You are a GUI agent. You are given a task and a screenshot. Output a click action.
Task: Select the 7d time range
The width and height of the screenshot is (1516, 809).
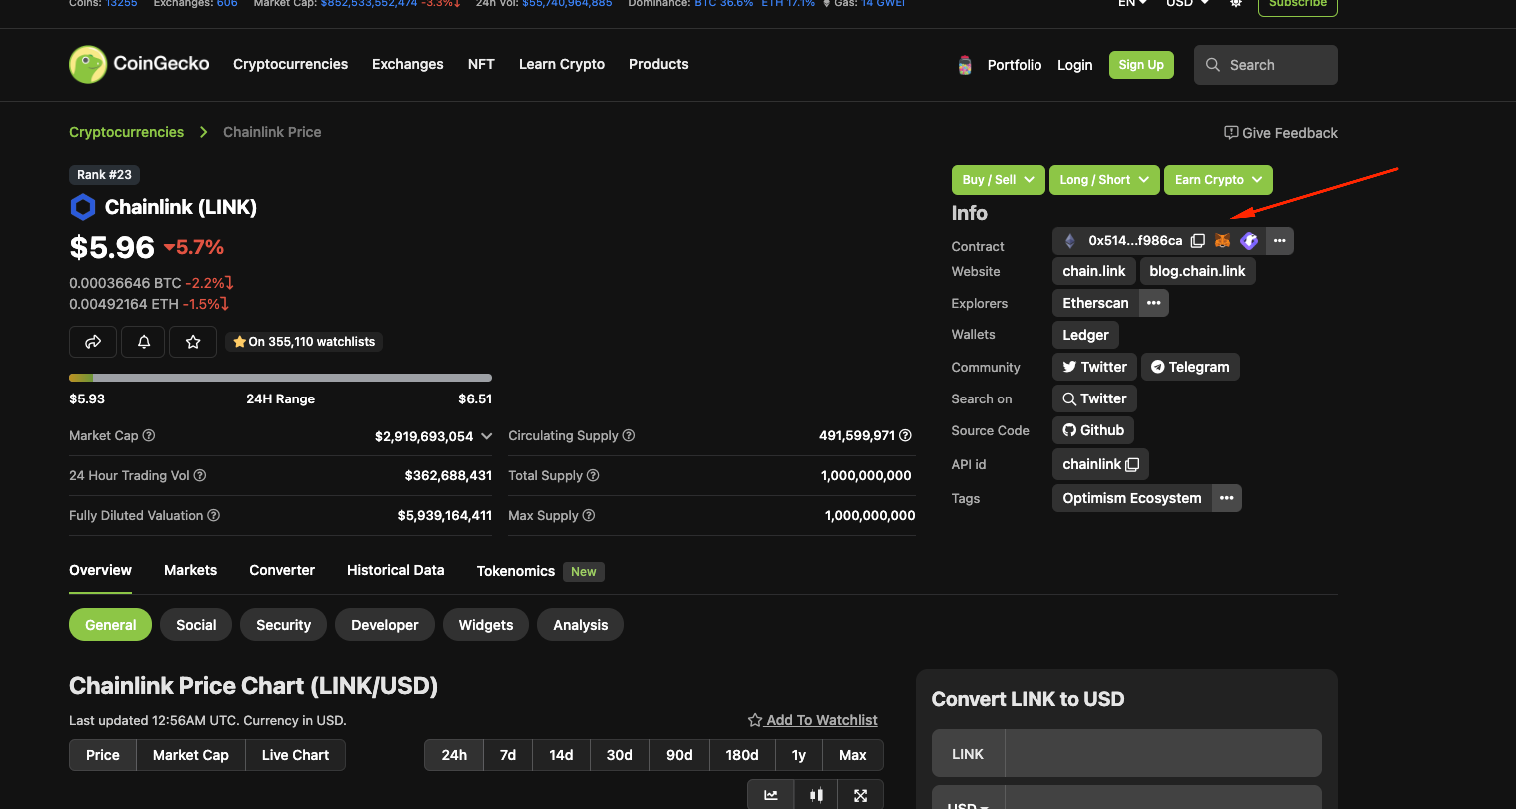click(508, 755)
